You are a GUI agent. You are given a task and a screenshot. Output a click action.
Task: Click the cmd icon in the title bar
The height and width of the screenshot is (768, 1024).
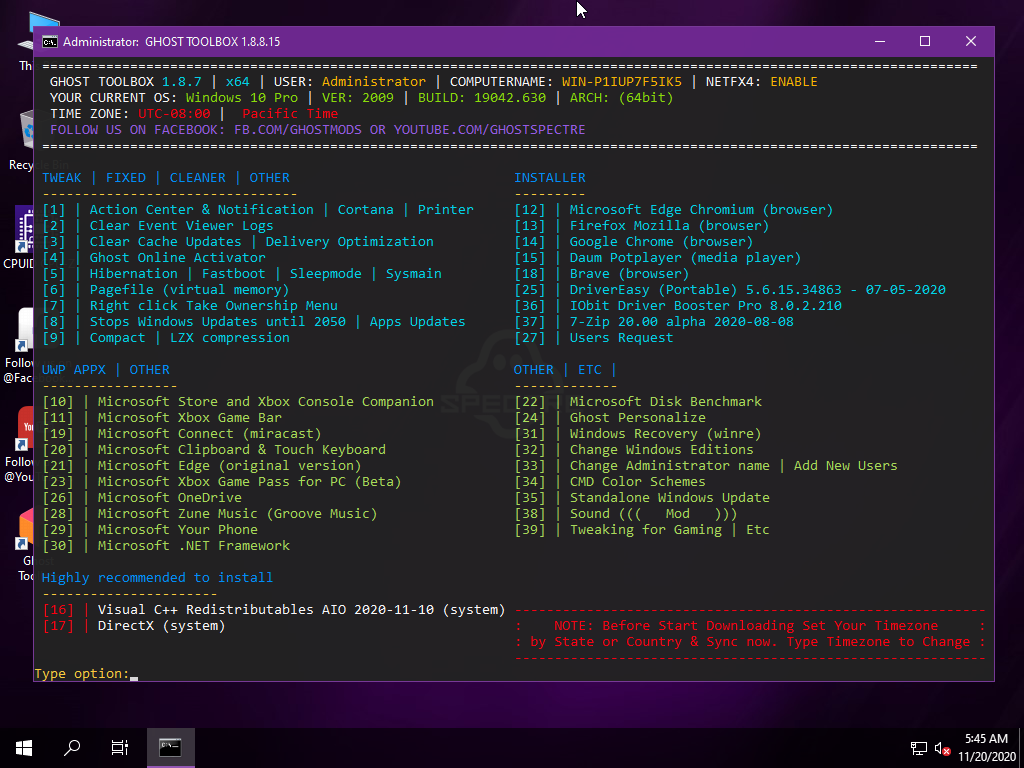(x=50, y=42)
